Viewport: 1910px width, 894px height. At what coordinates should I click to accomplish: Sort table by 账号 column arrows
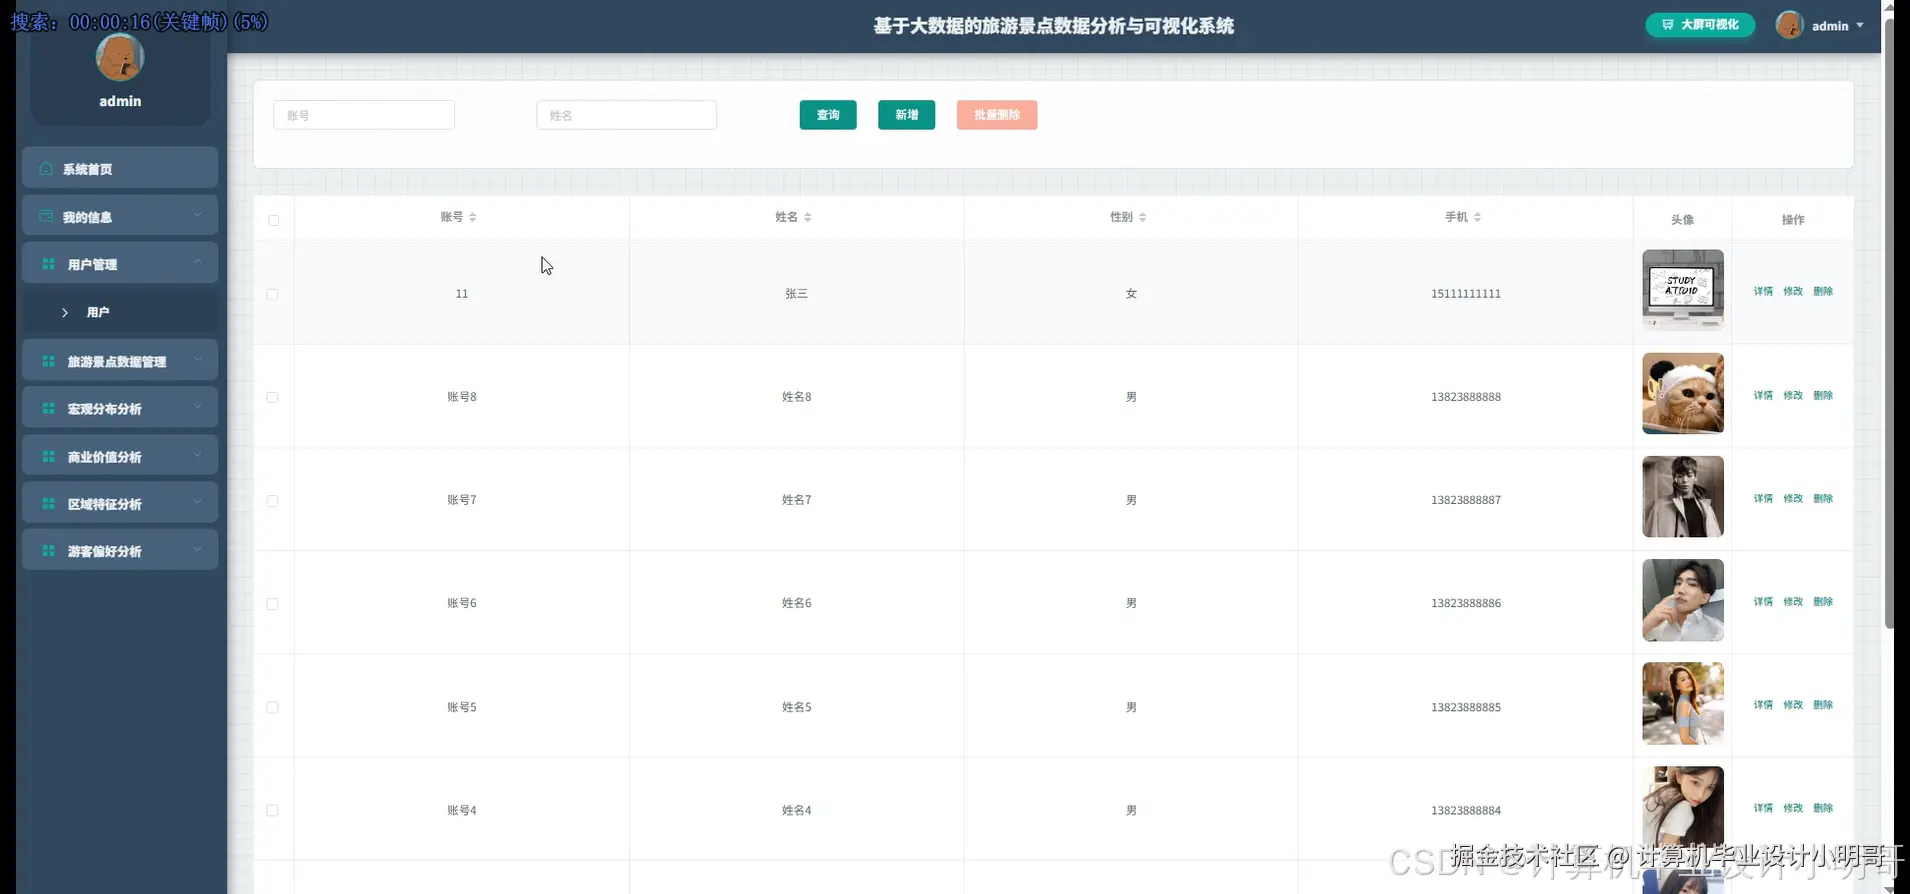[x=473, y=217]
